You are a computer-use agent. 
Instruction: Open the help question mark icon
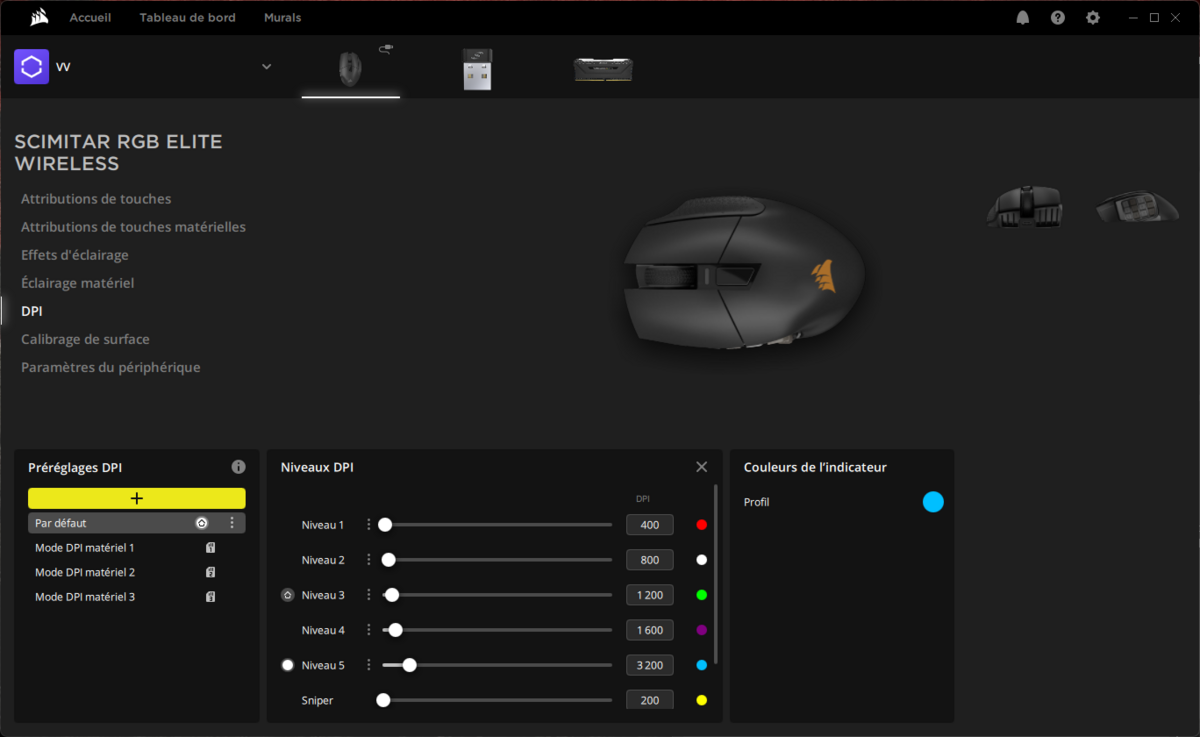1058,18
